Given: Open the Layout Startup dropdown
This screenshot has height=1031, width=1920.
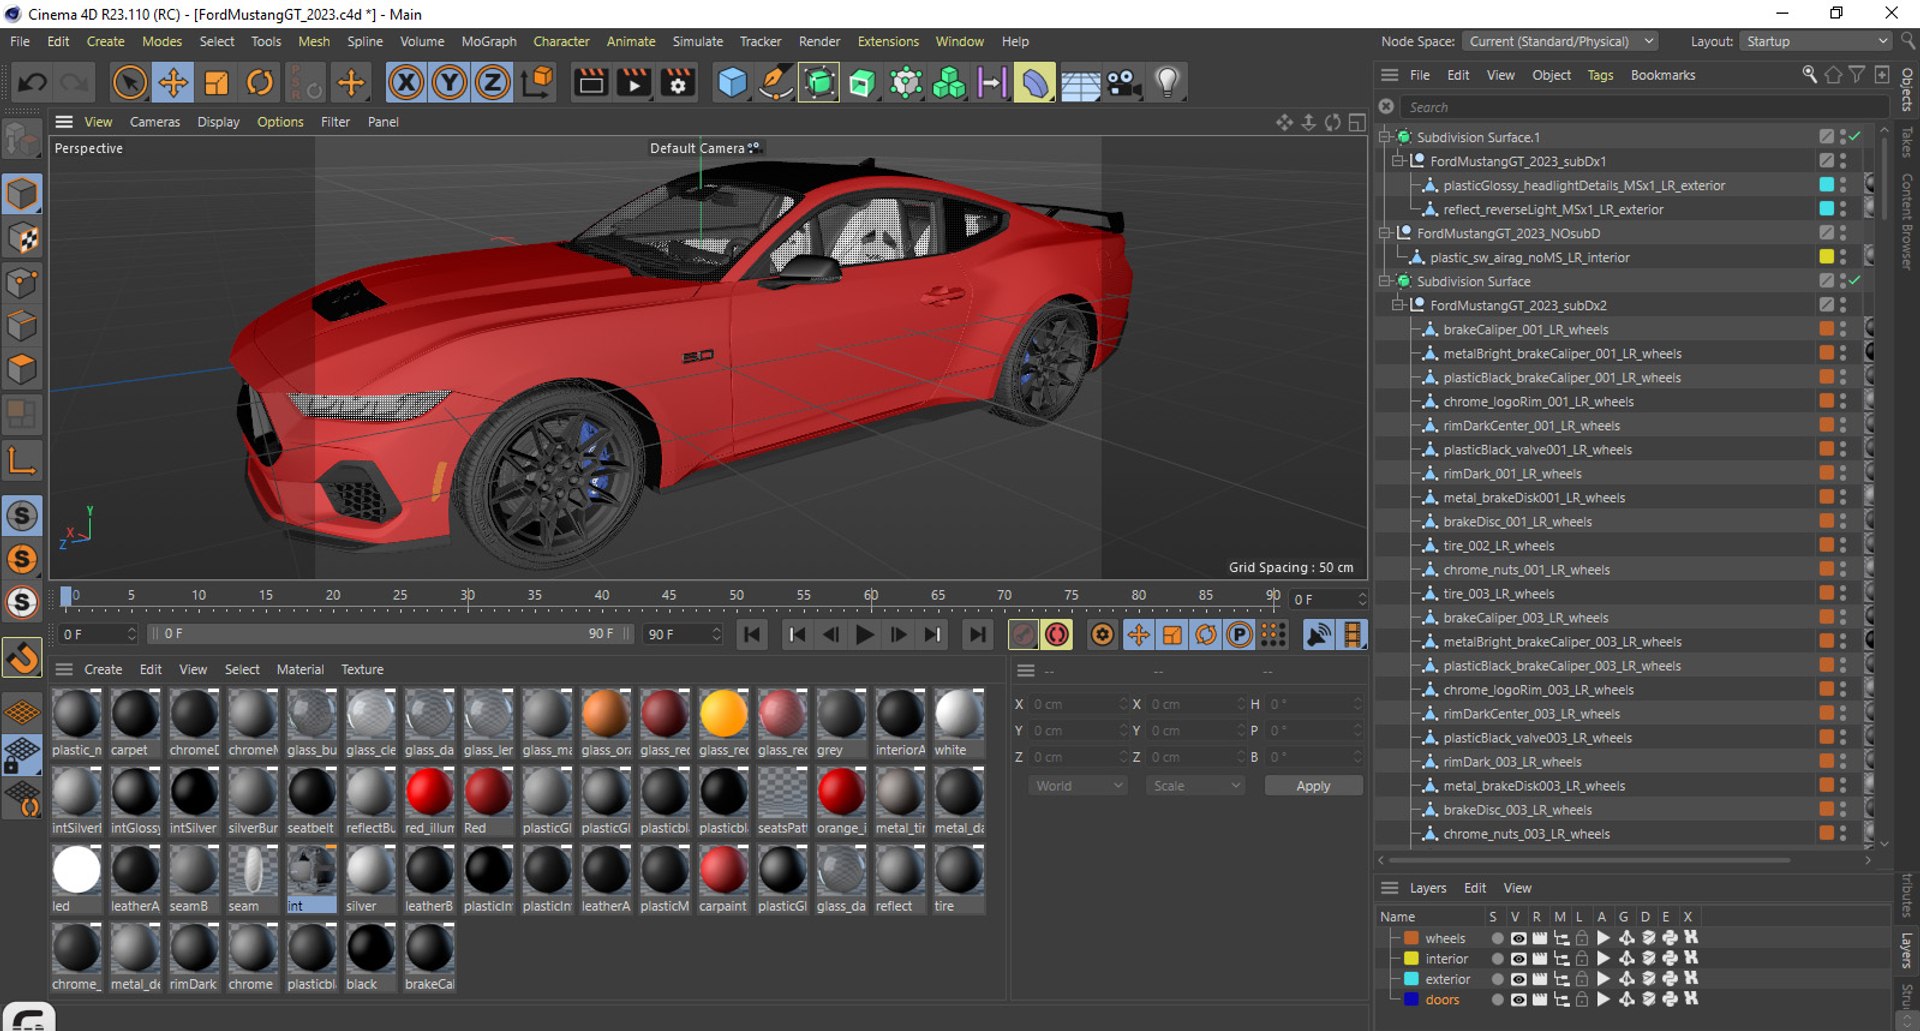Looking at the screenshot, I should coord(1816,41).
